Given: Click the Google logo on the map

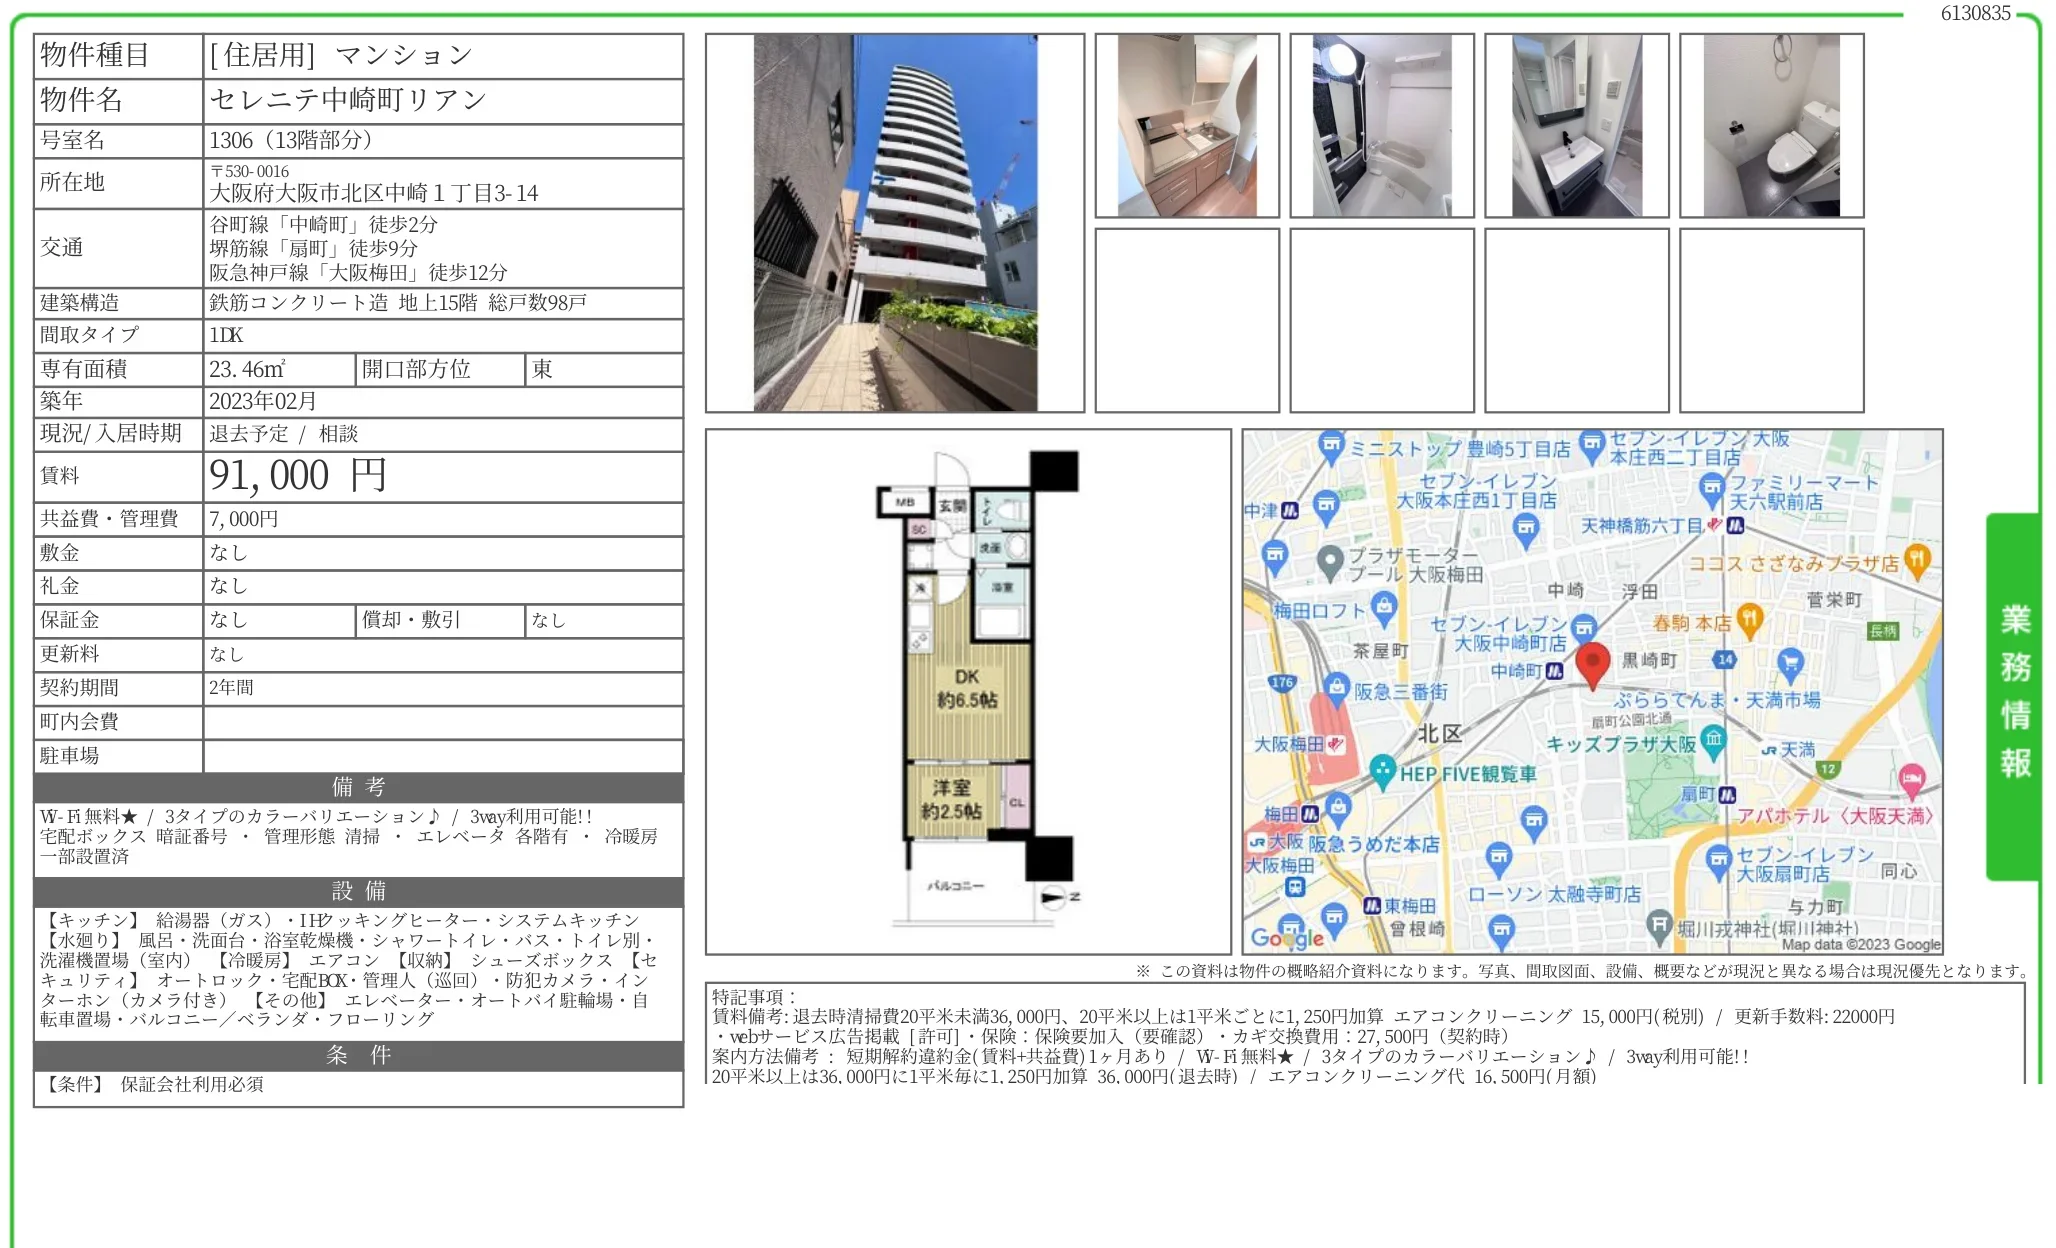Looking at the screenshot, I should [1287, 937].
